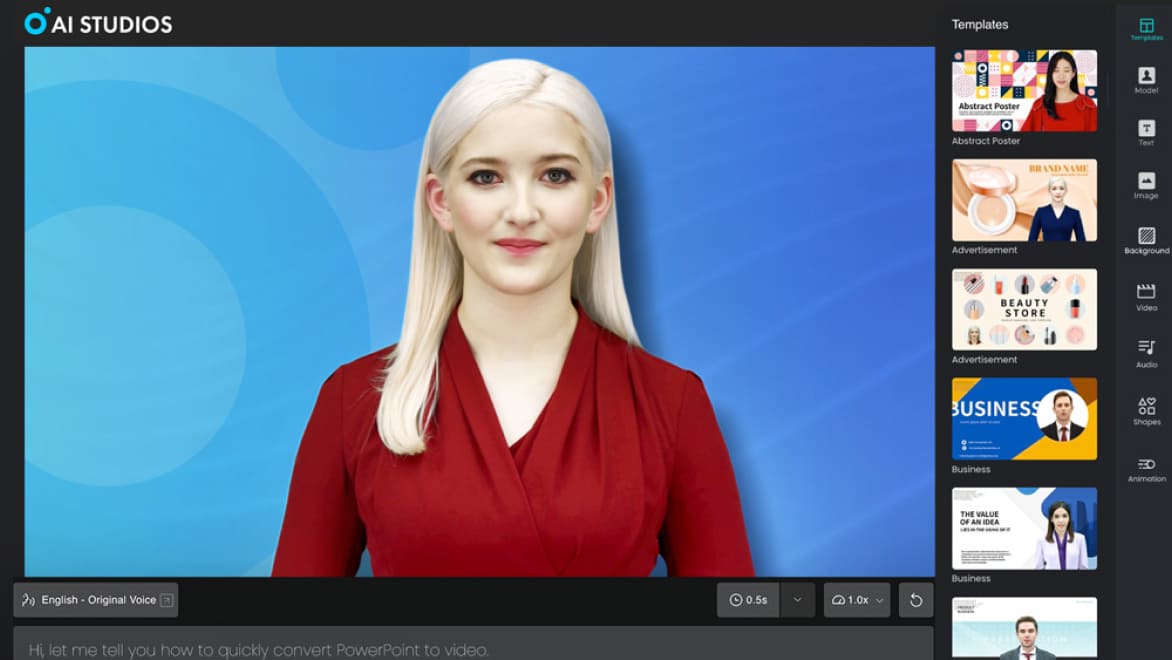Select the yellow Business template
The height and width of the screenshot is (660, 1172).
coord(1023,419)
